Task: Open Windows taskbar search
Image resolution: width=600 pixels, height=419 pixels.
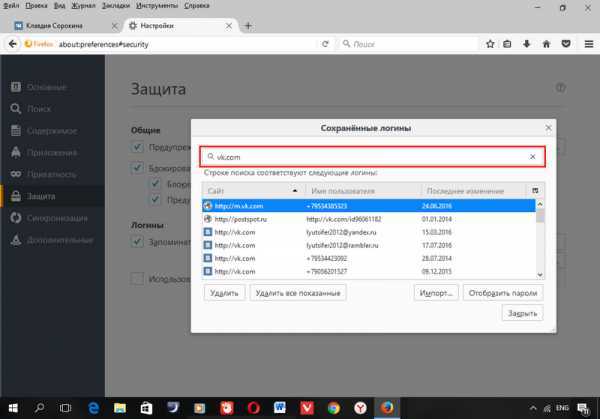Action: click(39, 408)
